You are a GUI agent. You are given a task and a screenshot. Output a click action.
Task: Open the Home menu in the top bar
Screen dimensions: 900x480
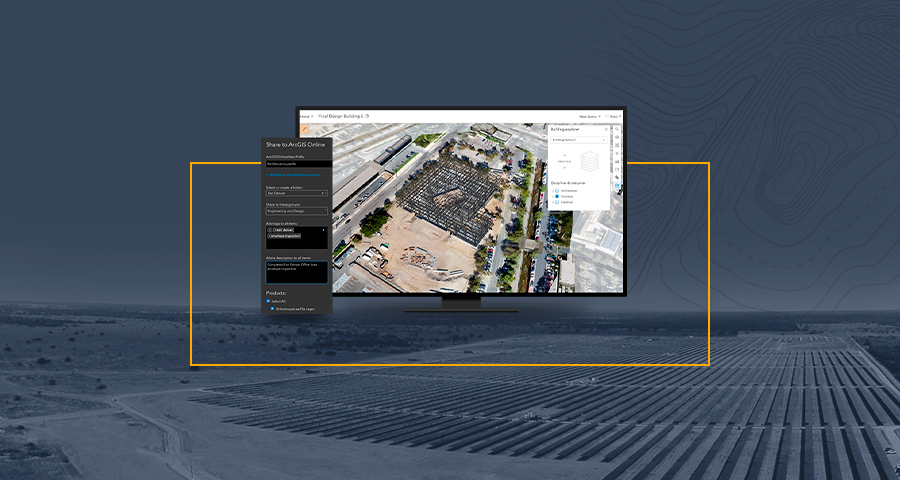306,117
